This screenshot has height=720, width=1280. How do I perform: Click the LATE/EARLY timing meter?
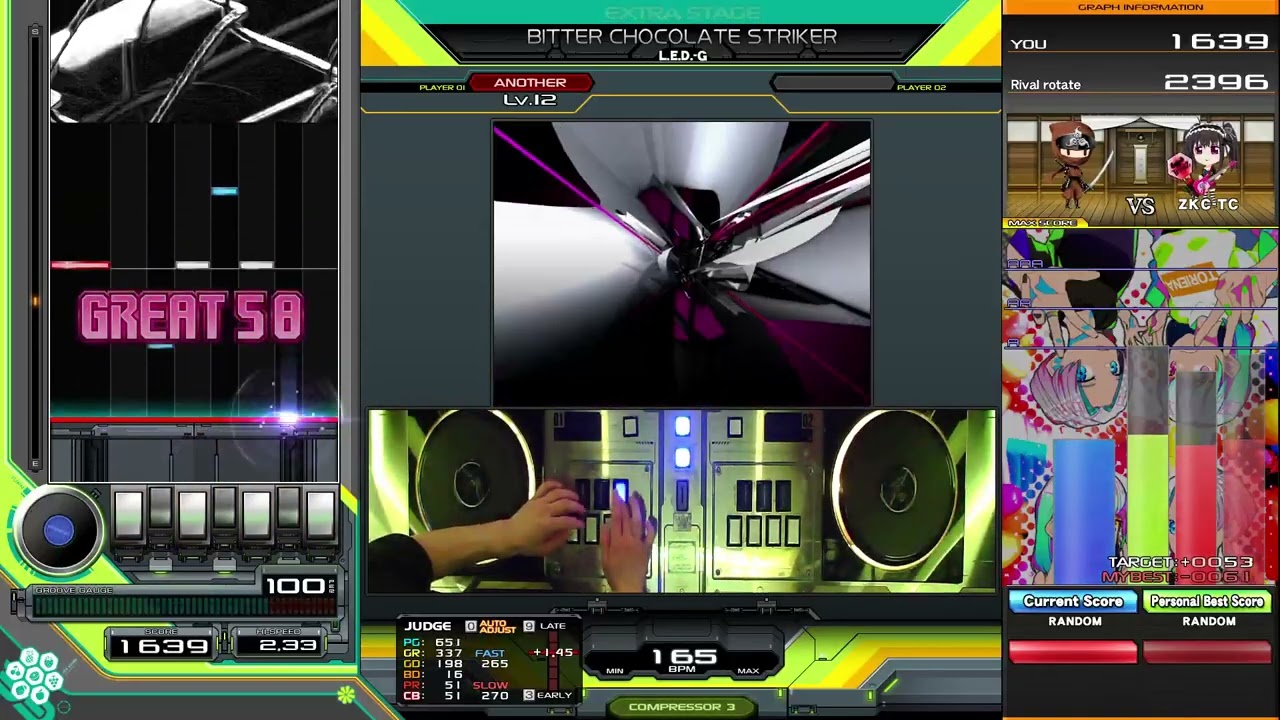551,663
